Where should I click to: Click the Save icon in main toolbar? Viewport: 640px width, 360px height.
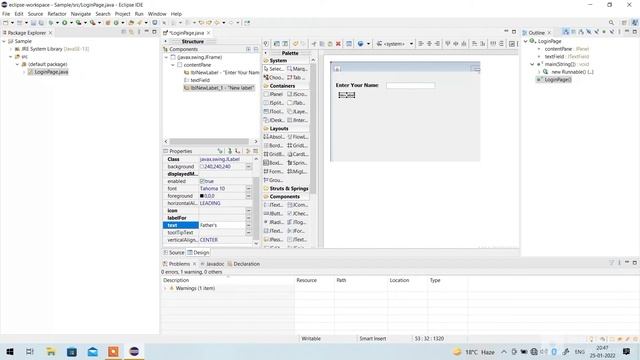[x=33, y=23]
